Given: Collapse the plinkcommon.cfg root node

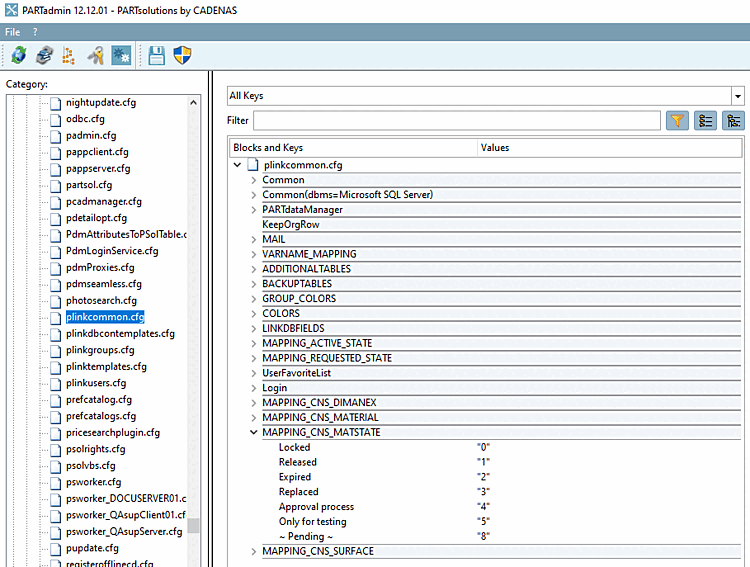Looking at the screenshot, I should [237, 165].
